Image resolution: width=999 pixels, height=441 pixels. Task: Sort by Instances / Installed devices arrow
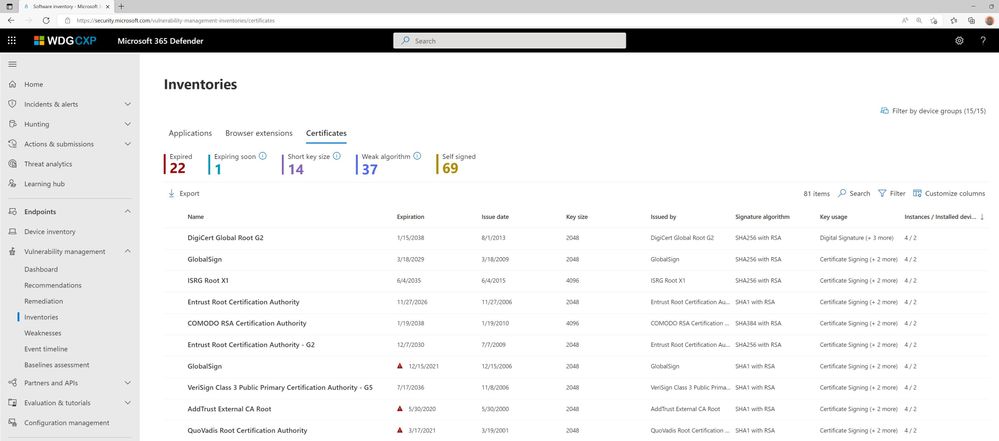(982, 217)
